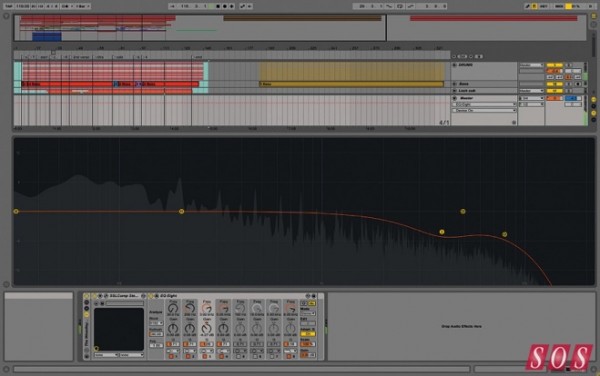Select the yellow Bass clip
Screen dimensions: 600x376
tap(351, 84)
